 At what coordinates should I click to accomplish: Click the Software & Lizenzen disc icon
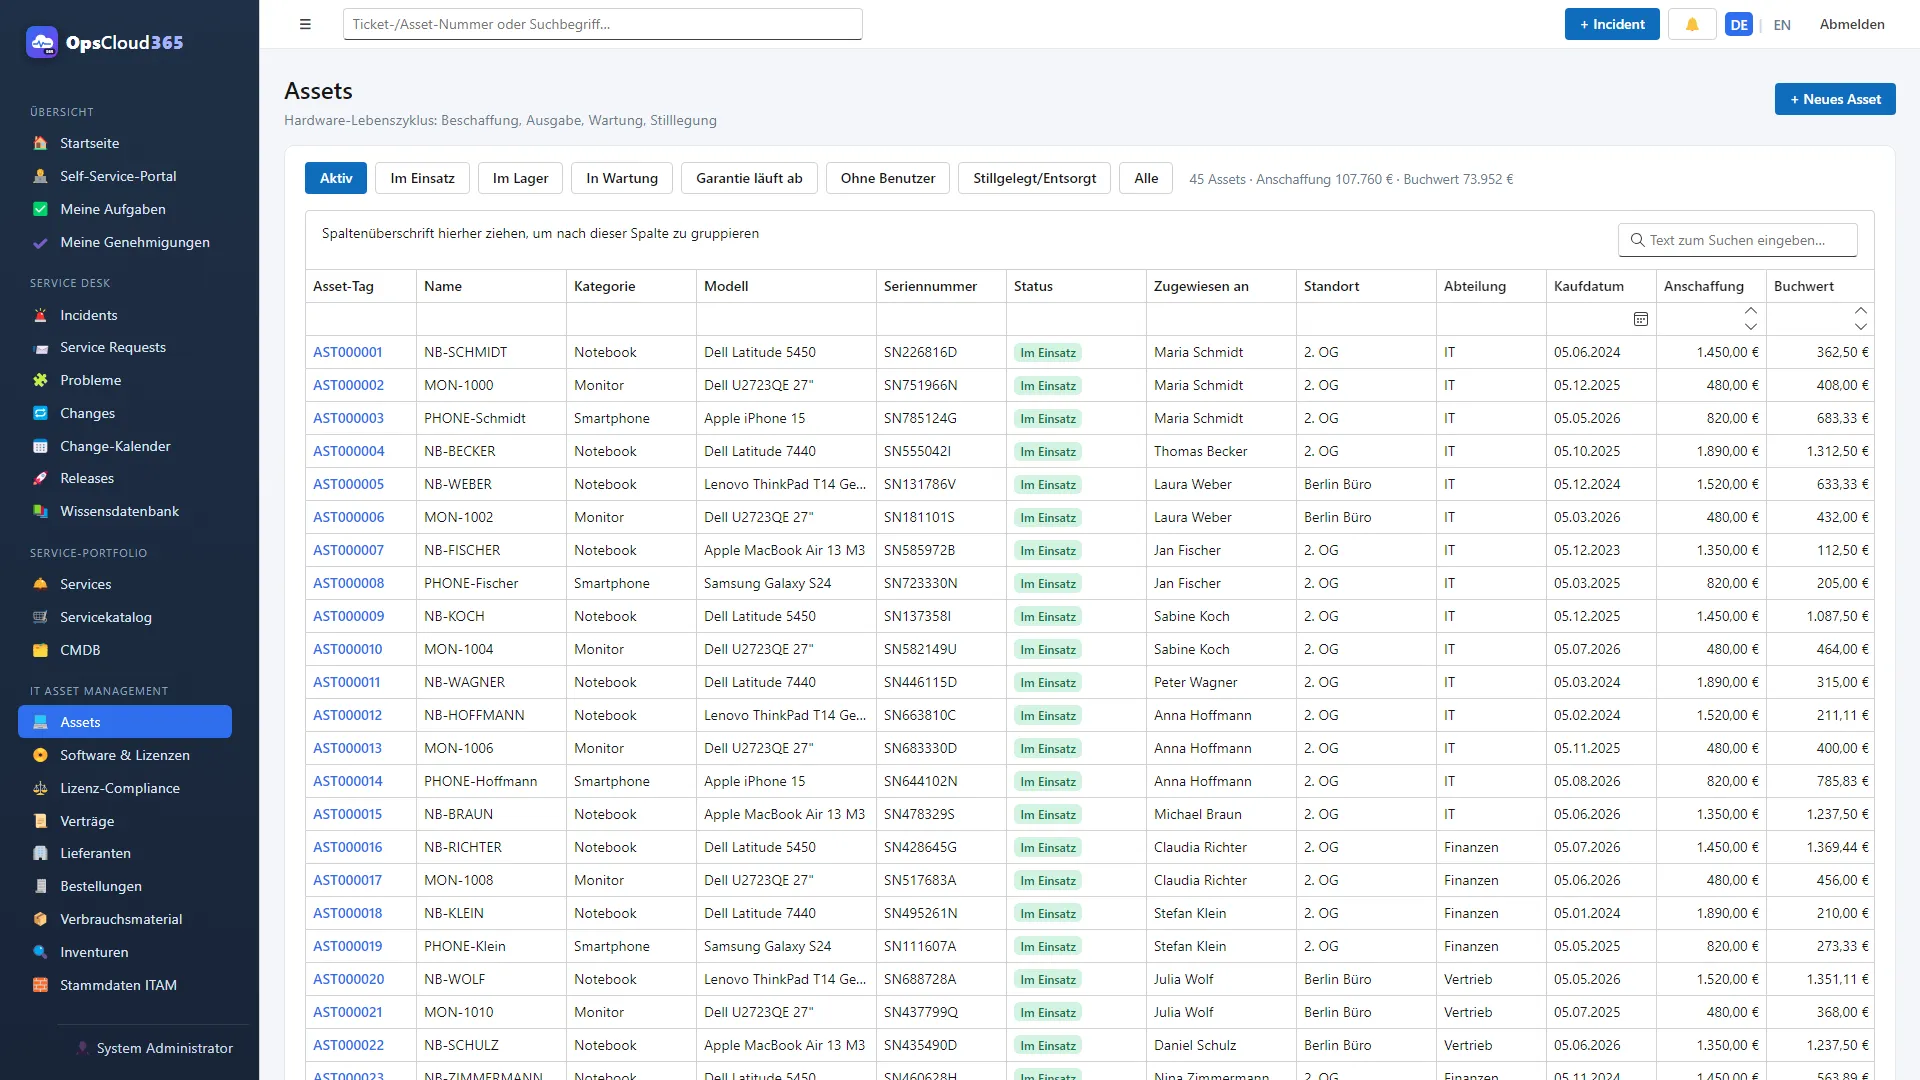click(40, 755)
